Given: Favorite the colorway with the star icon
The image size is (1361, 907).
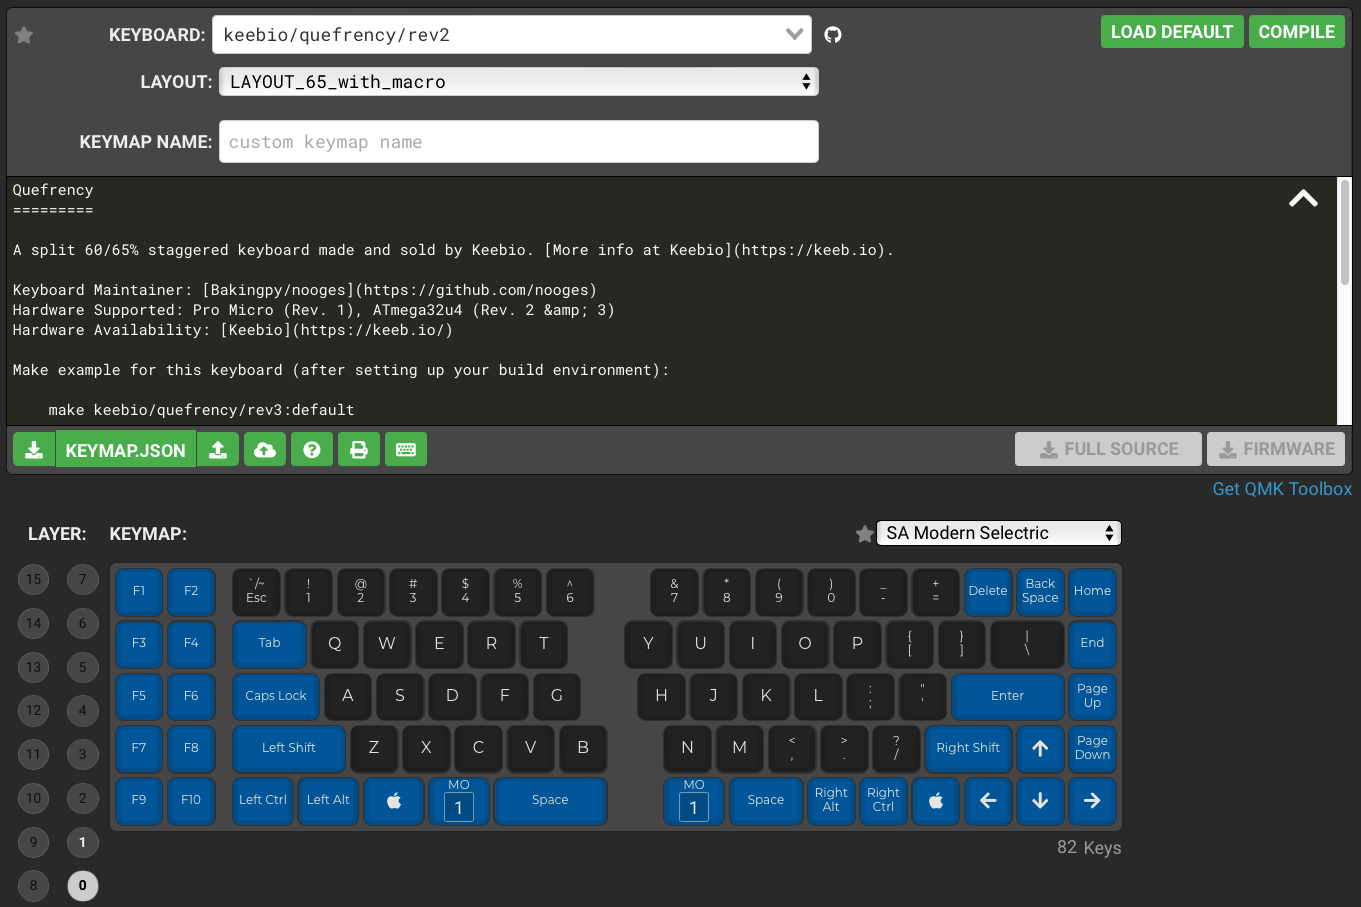Looking at the screenshot, I should coord(864,534).
